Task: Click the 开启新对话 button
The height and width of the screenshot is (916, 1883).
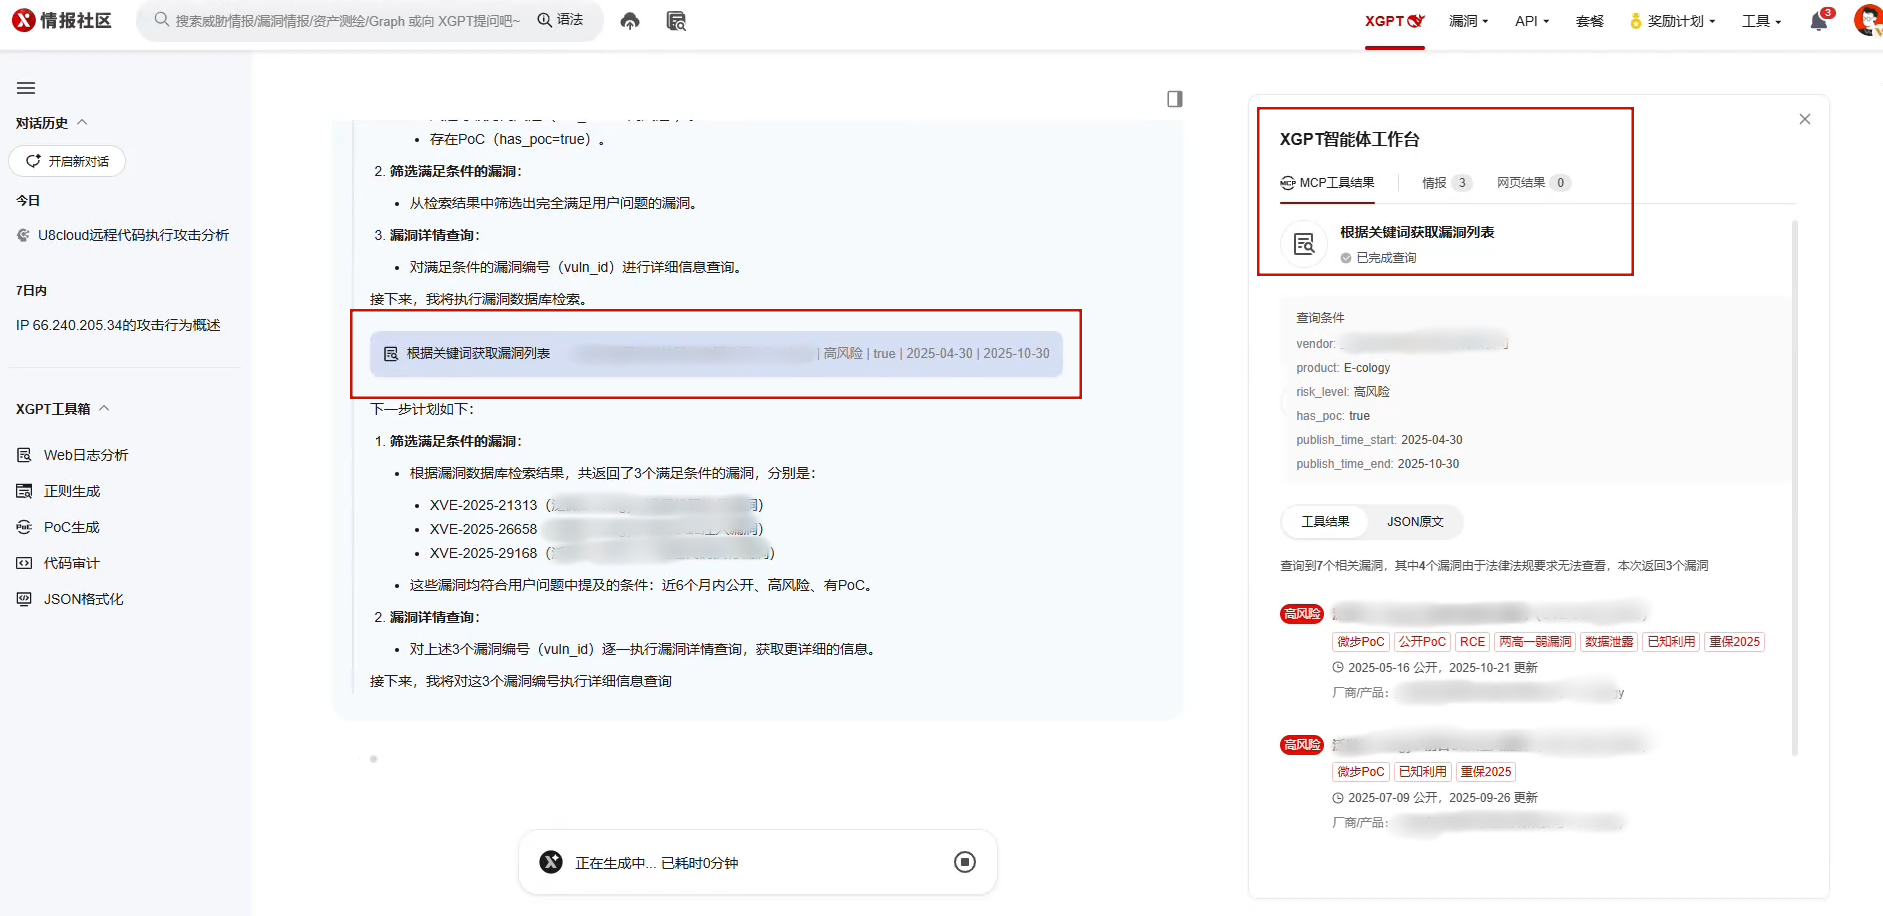Action: [x=67, y=161]
